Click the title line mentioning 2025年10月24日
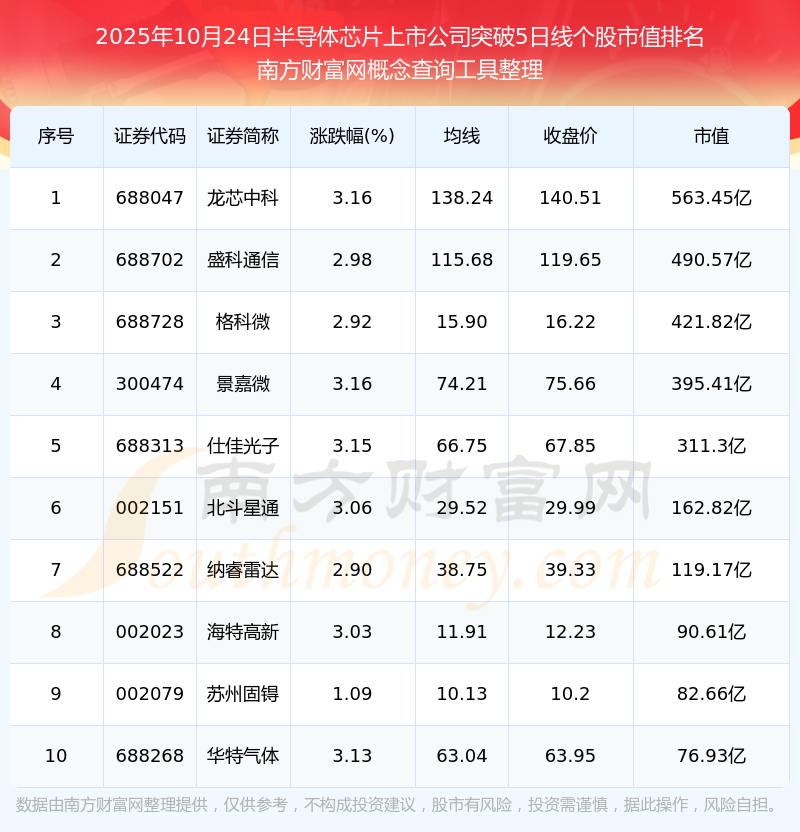800x832 pixels. (x=400, y=37)
